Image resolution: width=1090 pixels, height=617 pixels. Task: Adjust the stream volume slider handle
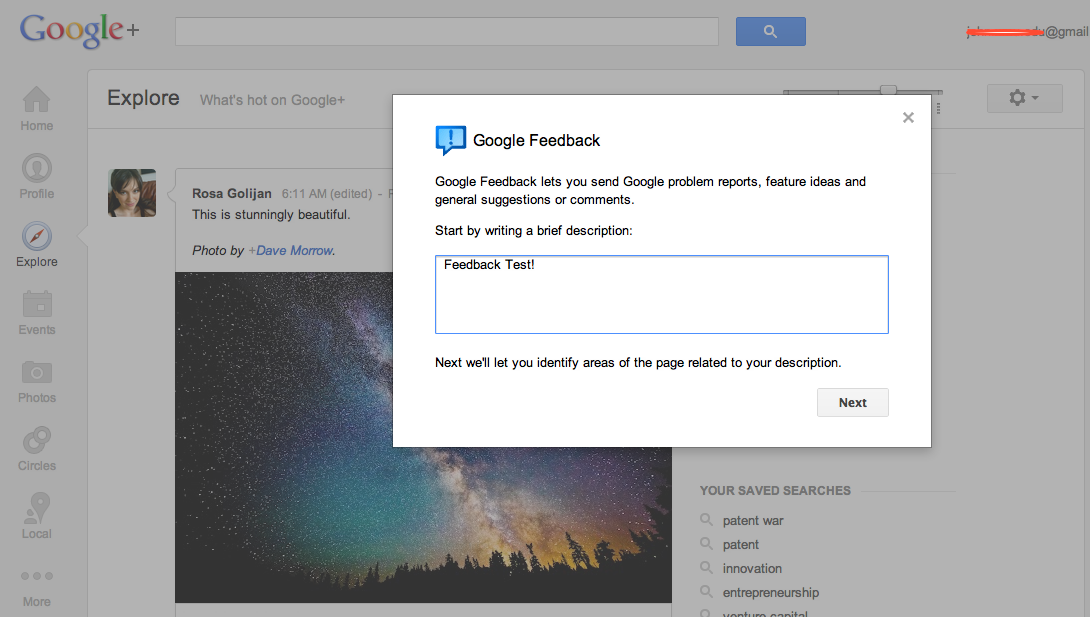(888, 90)
